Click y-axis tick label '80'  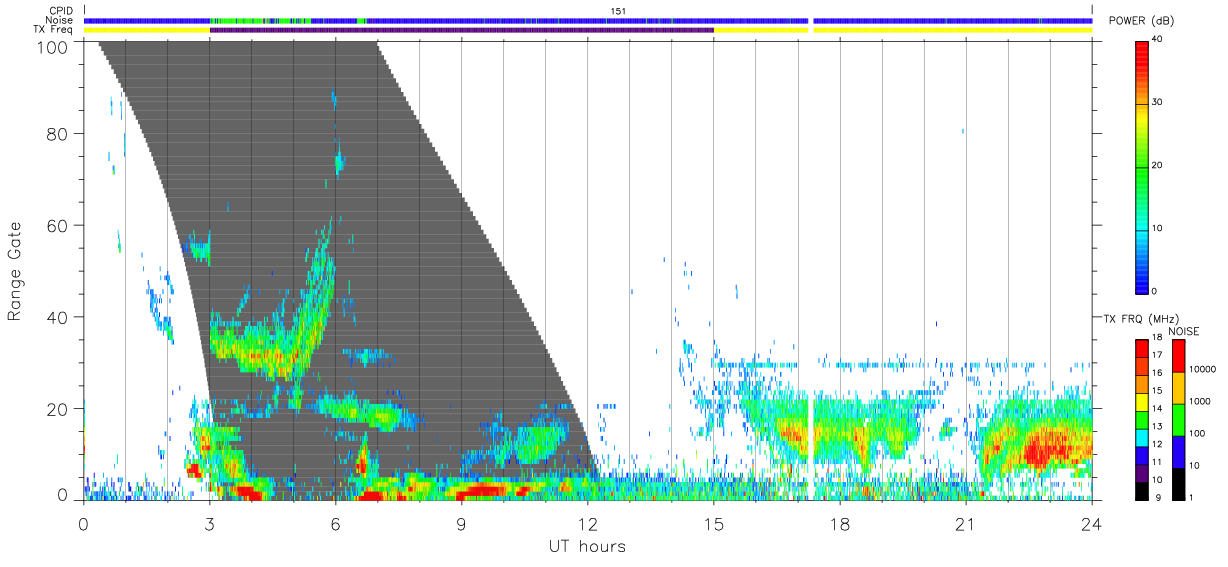coord(59,133)
